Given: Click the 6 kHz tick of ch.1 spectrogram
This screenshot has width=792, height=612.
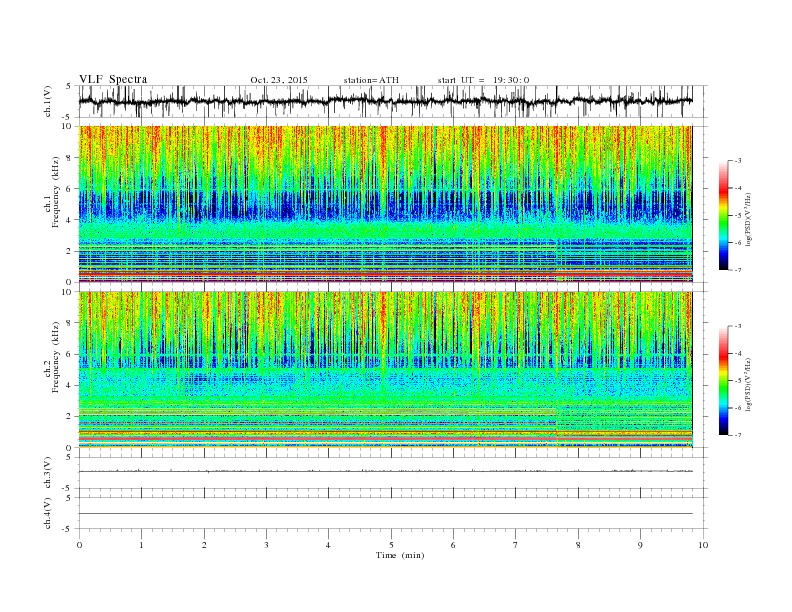Looking at the screenshot, I should click(70, 189).
